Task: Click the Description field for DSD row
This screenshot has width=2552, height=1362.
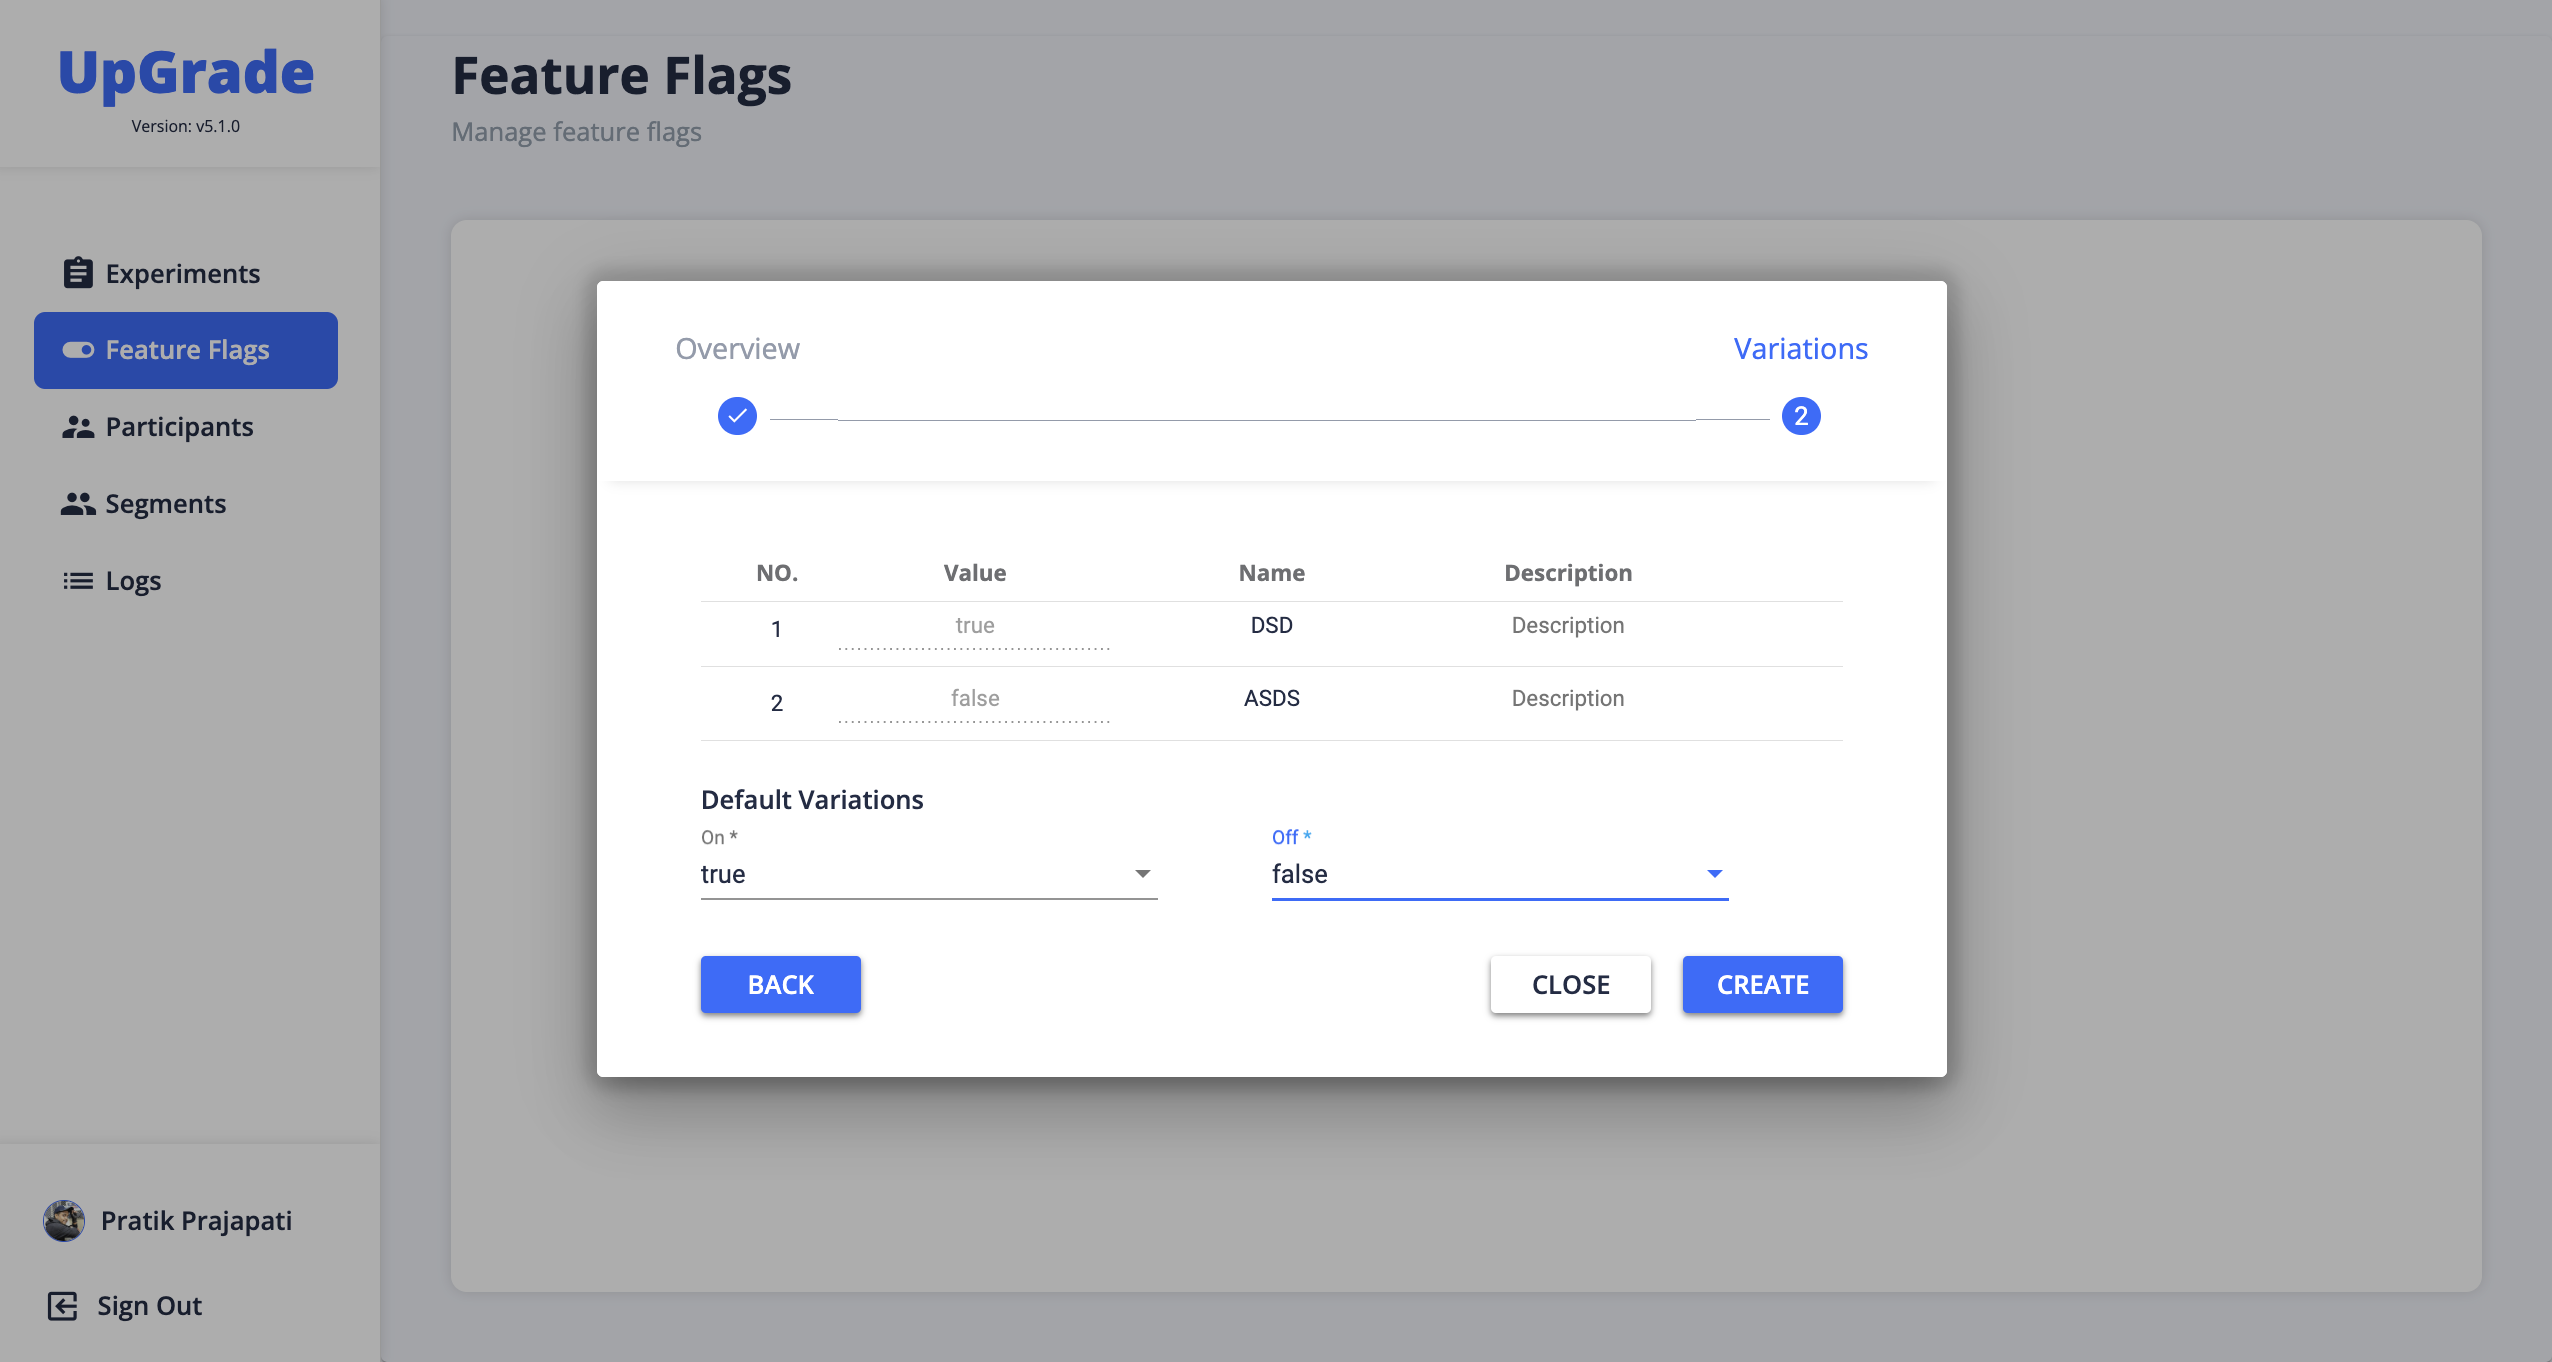Action: pos(1567,626)
